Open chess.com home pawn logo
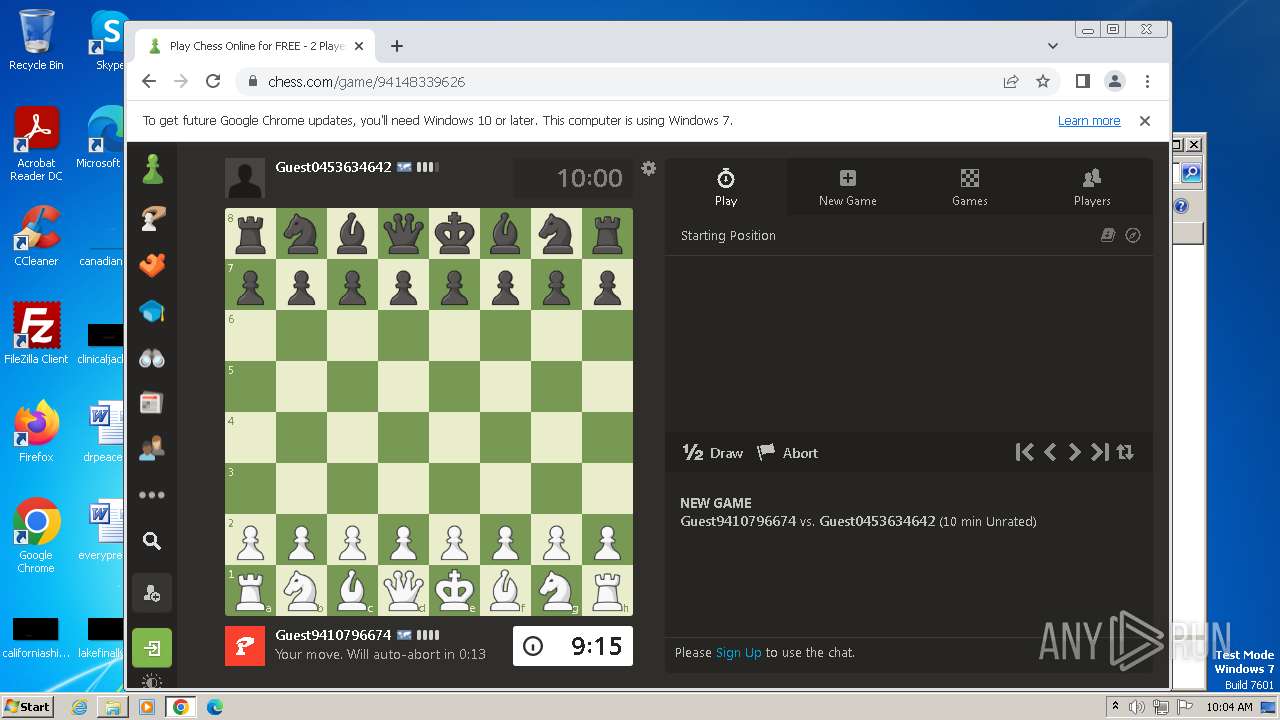Image resolution: width=1280 pixels, height=720 pixels. [x=152, y=170]
